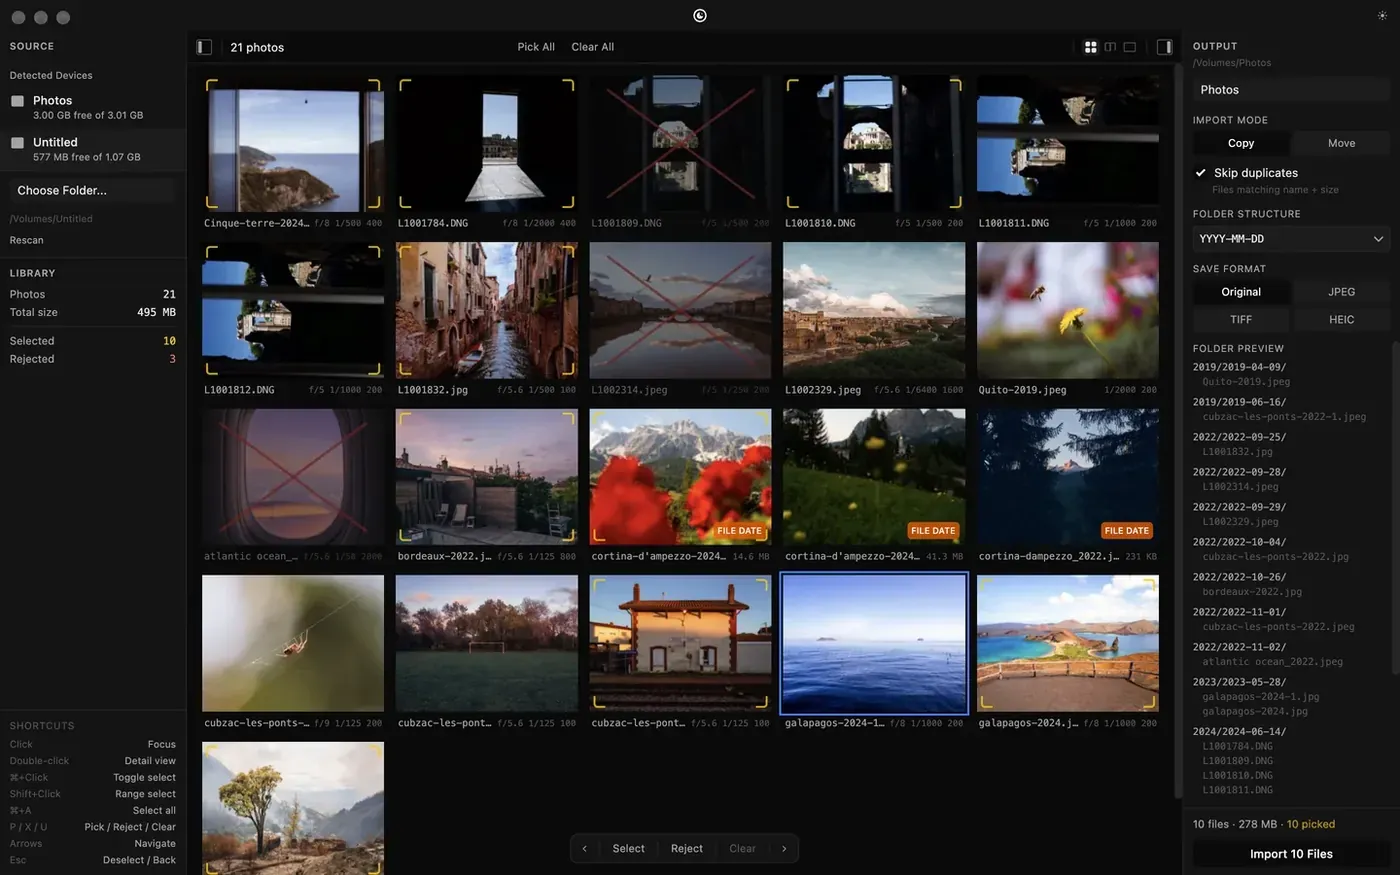The height and width of the screenshot is (875, 1400).
Task: Choose JPEG save format
Action: pyautogui.click(x=1342, y=292)
